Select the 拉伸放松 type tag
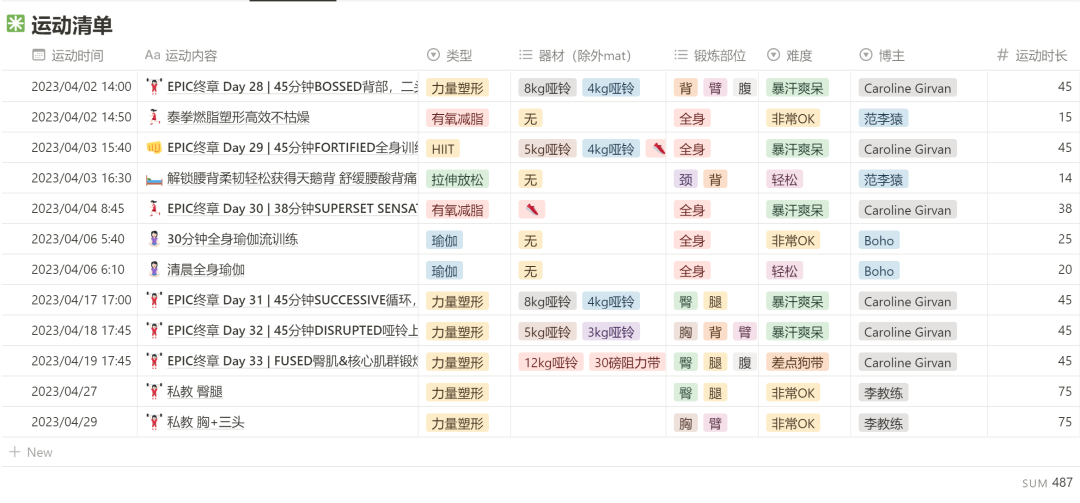The height and width of the screenshot is (503, 1080). [x=457, y=179]
